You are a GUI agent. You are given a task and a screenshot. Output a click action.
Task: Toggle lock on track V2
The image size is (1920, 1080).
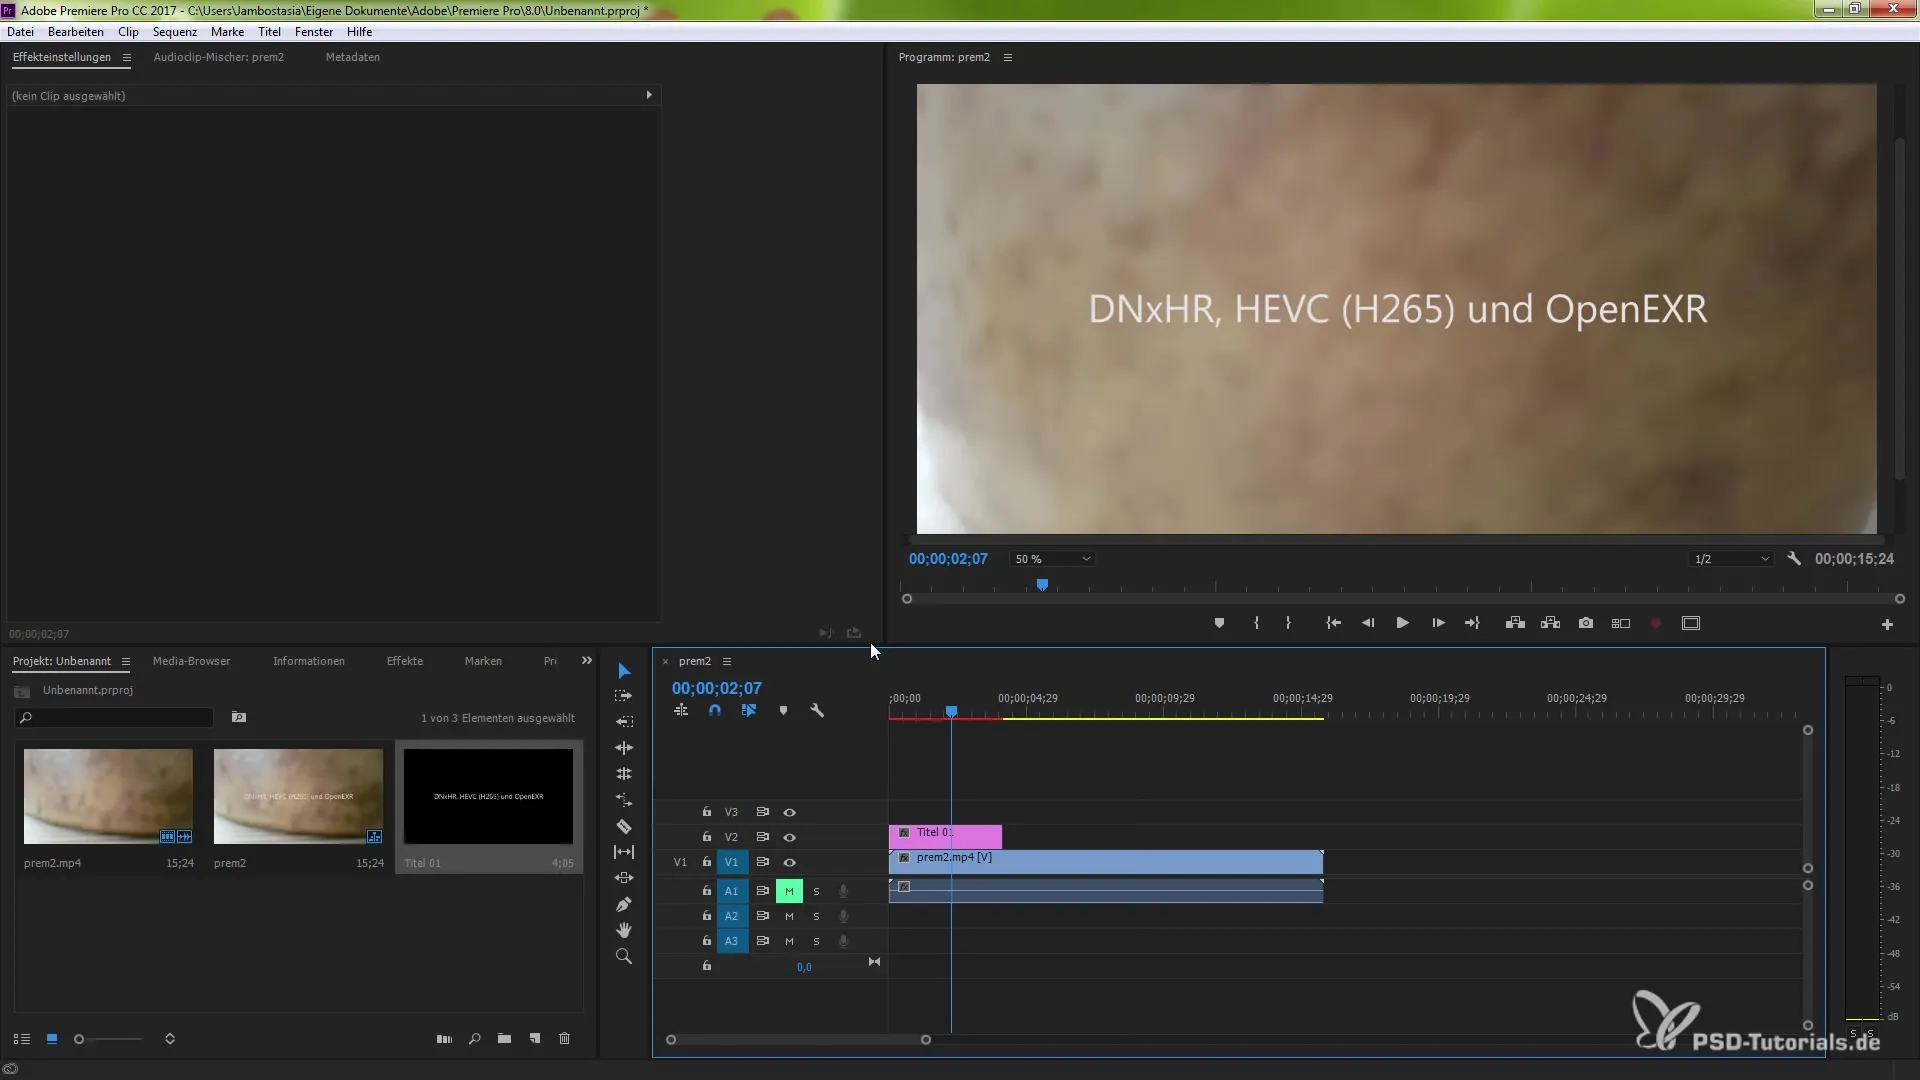(x=706, y=837)
